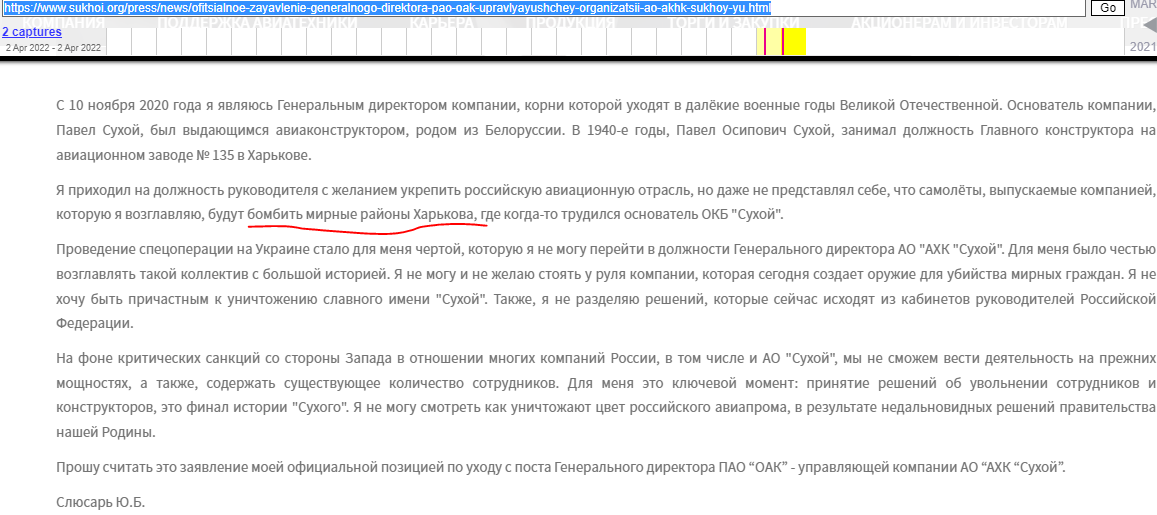
Task: Click the signature 'Слюсарь Ю.Б.'
Action: tap(101, 502)
